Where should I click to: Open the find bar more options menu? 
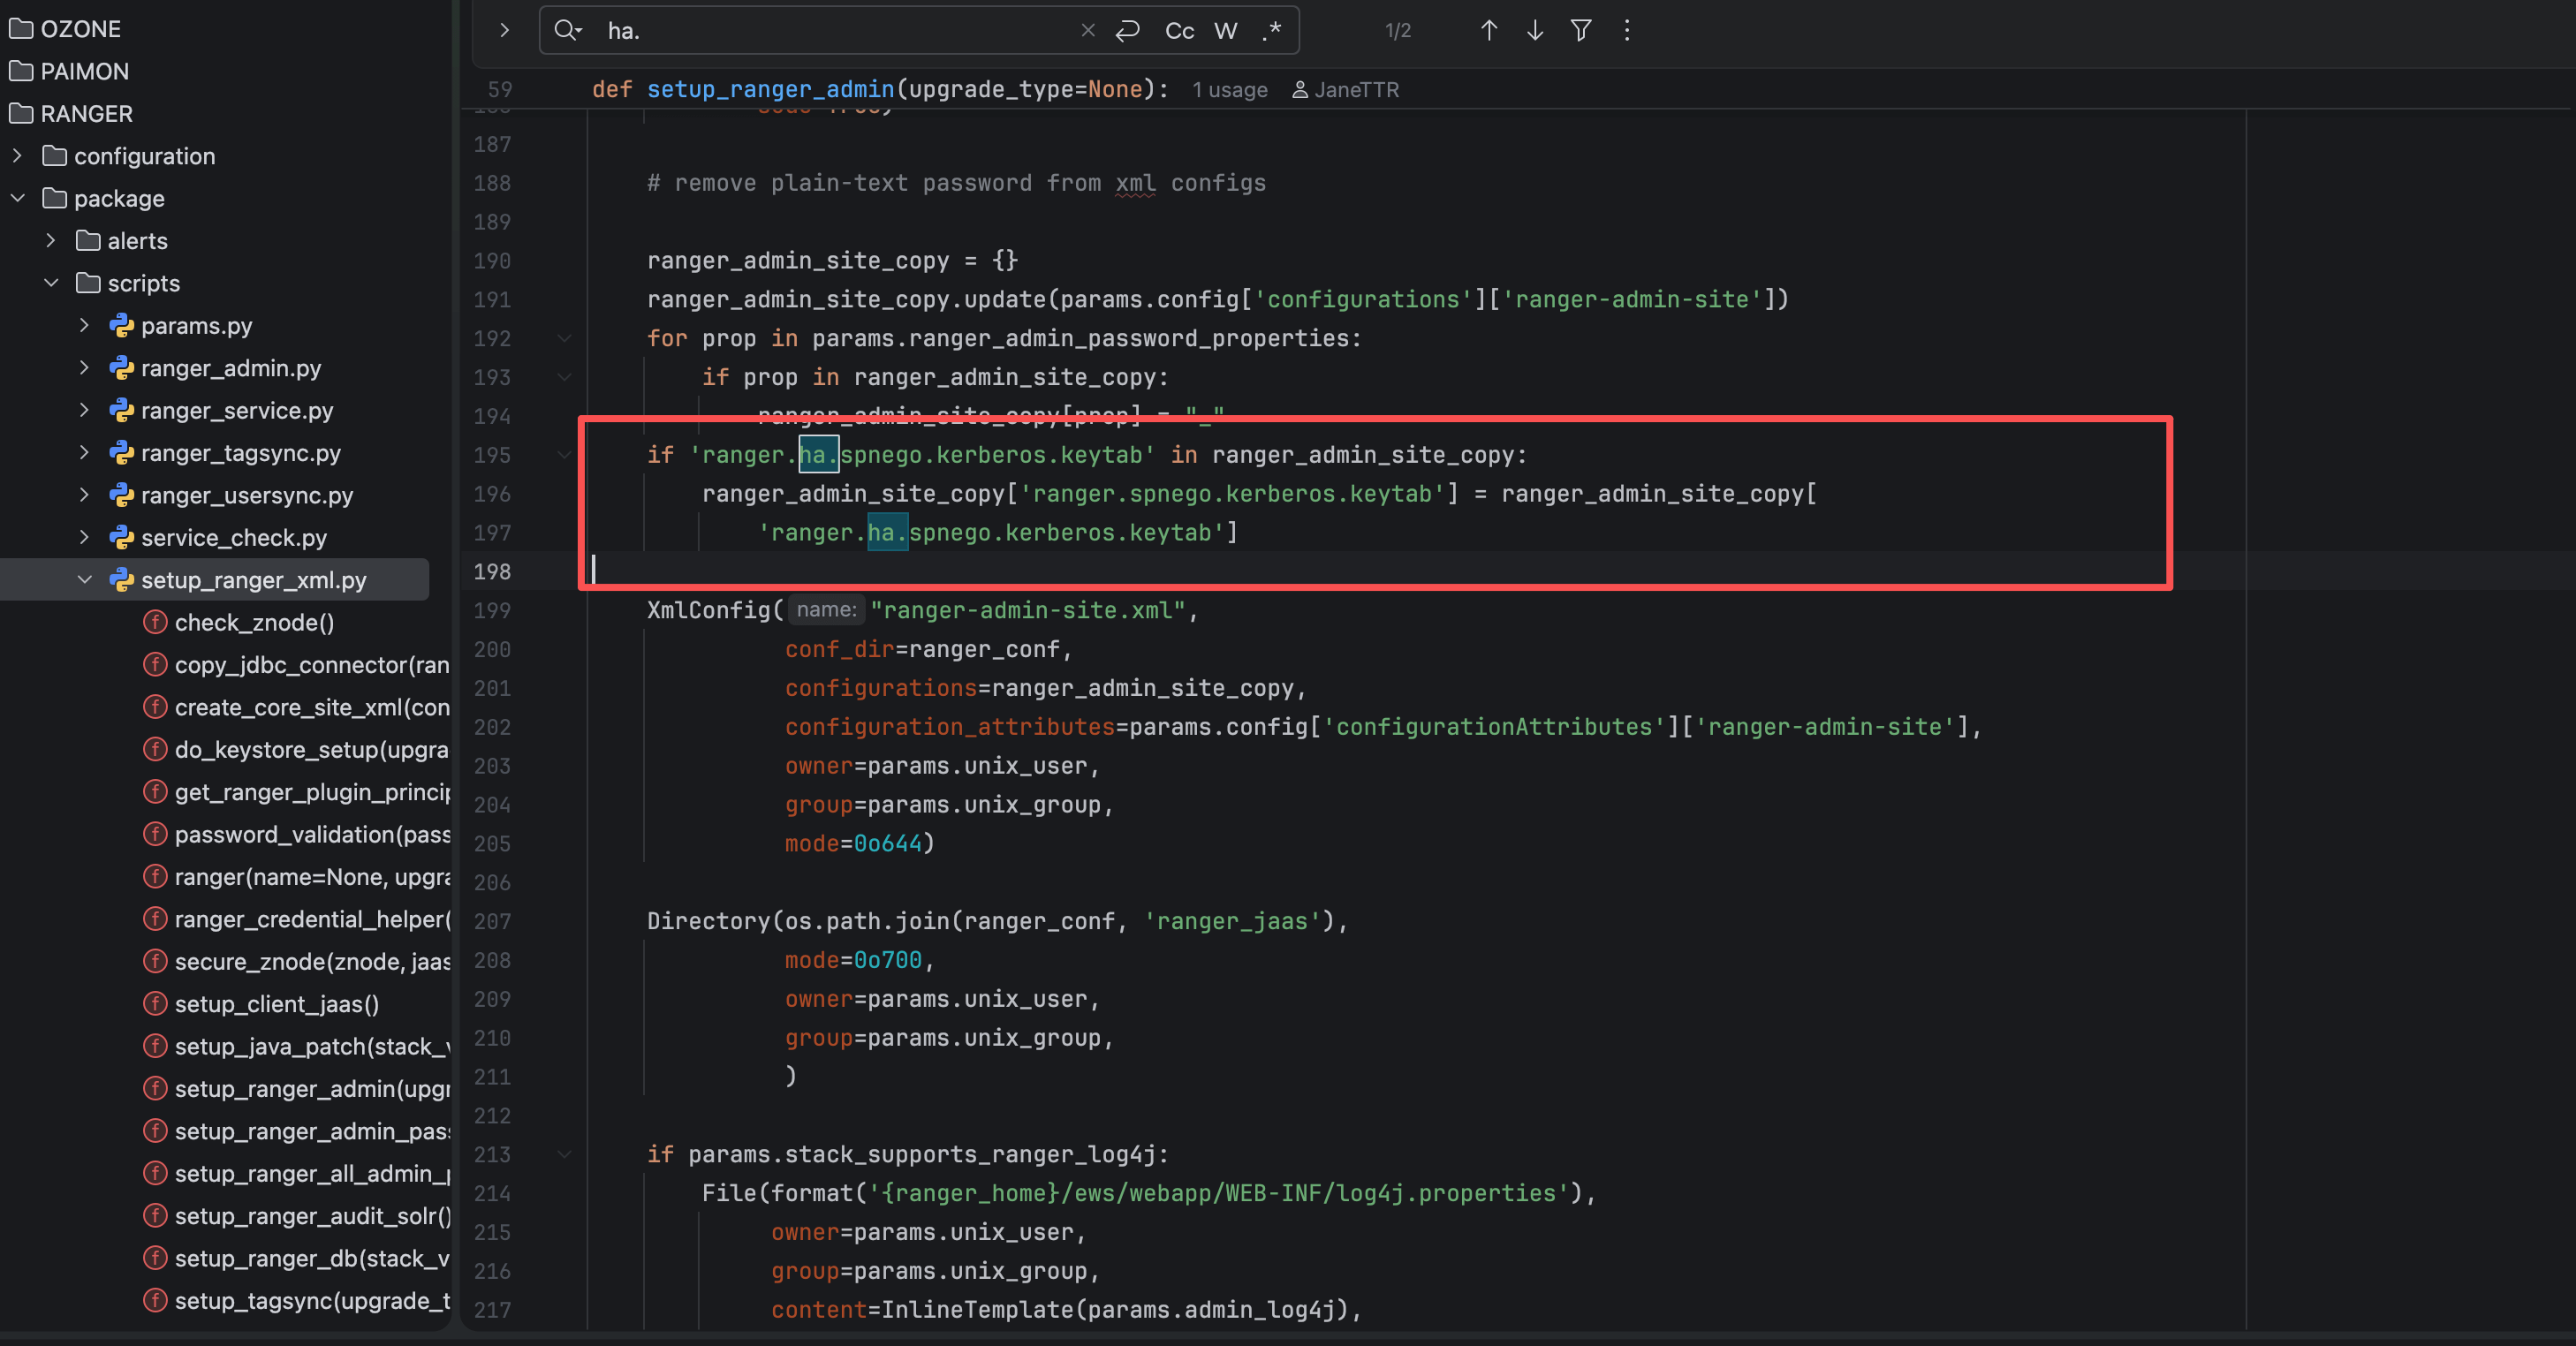pos(1626,30)
